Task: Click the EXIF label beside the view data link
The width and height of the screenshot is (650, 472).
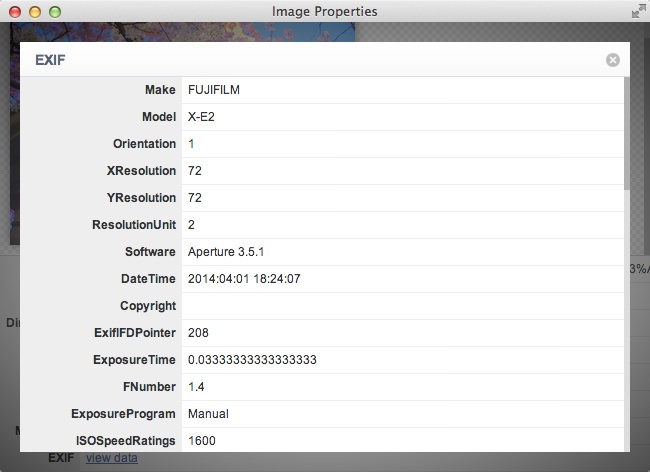Action: coord(61,458)
